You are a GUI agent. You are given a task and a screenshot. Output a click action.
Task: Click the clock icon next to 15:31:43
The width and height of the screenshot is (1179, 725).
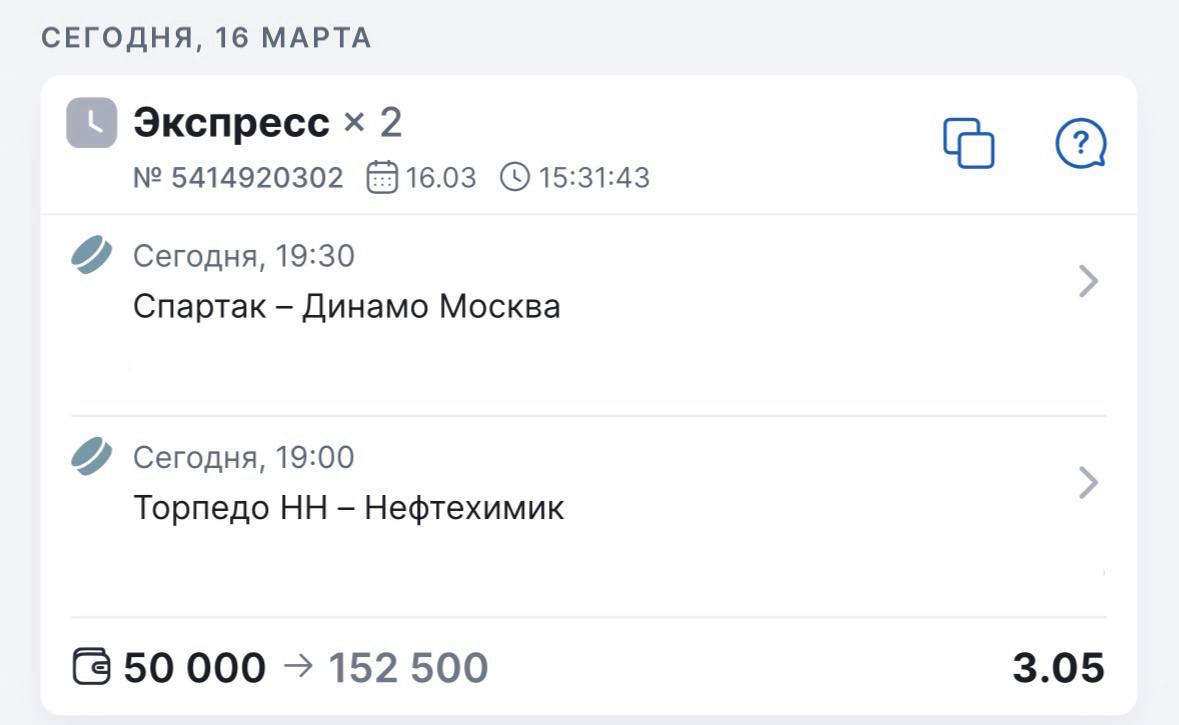(514, 178)
